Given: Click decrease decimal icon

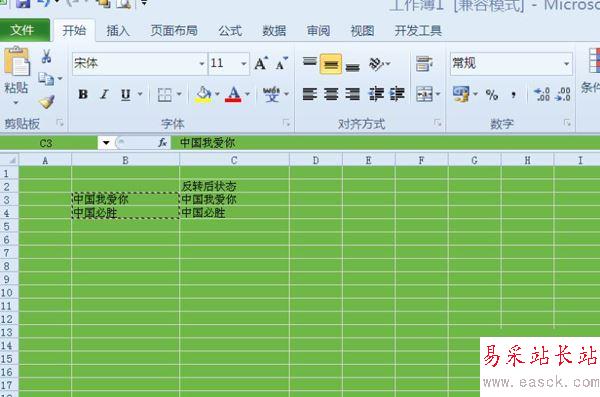Looking at the screenshot, I should coord(563,94).
